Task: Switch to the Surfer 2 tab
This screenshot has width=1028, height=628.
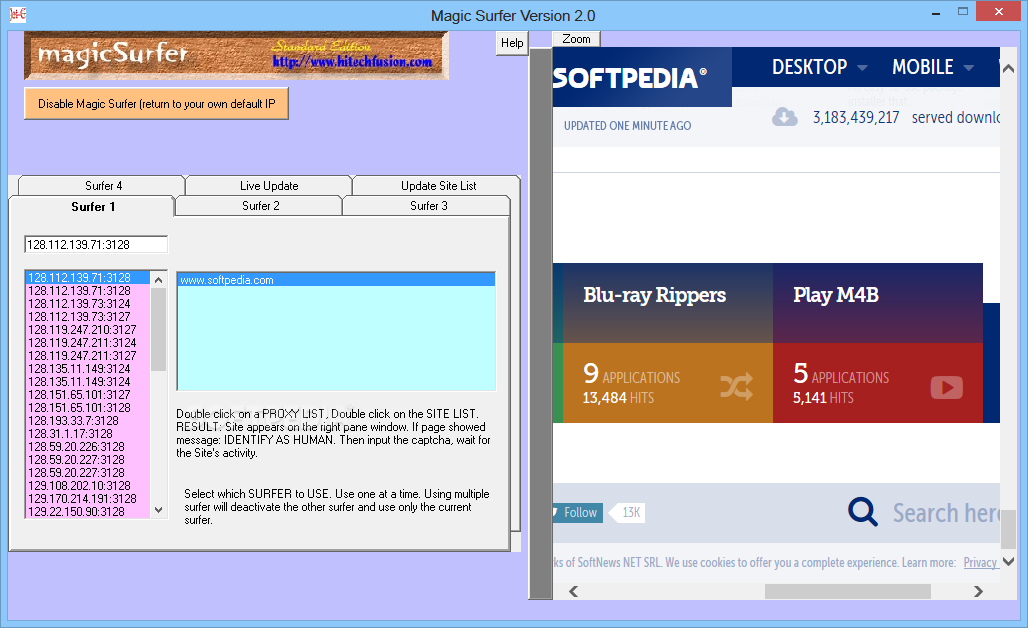Action: click(260, 206)
